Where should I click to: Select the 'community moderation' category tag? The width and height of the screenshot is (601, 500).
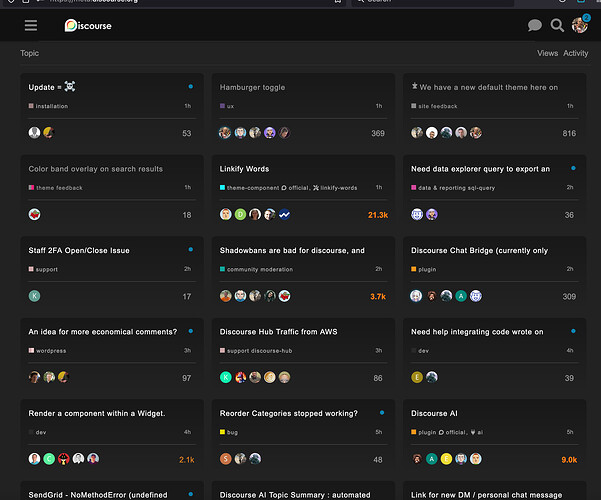click(x=256, y=270)
